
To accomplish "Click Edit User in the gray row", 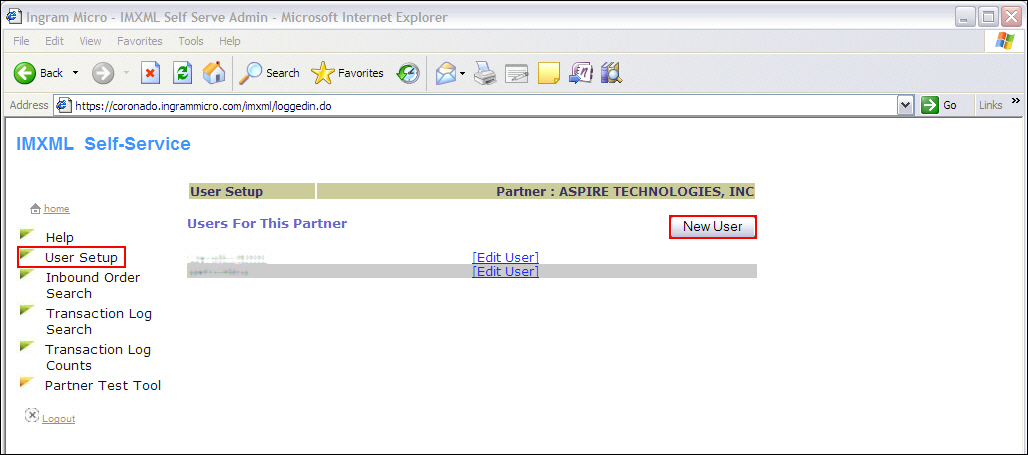I will [505, 271].
